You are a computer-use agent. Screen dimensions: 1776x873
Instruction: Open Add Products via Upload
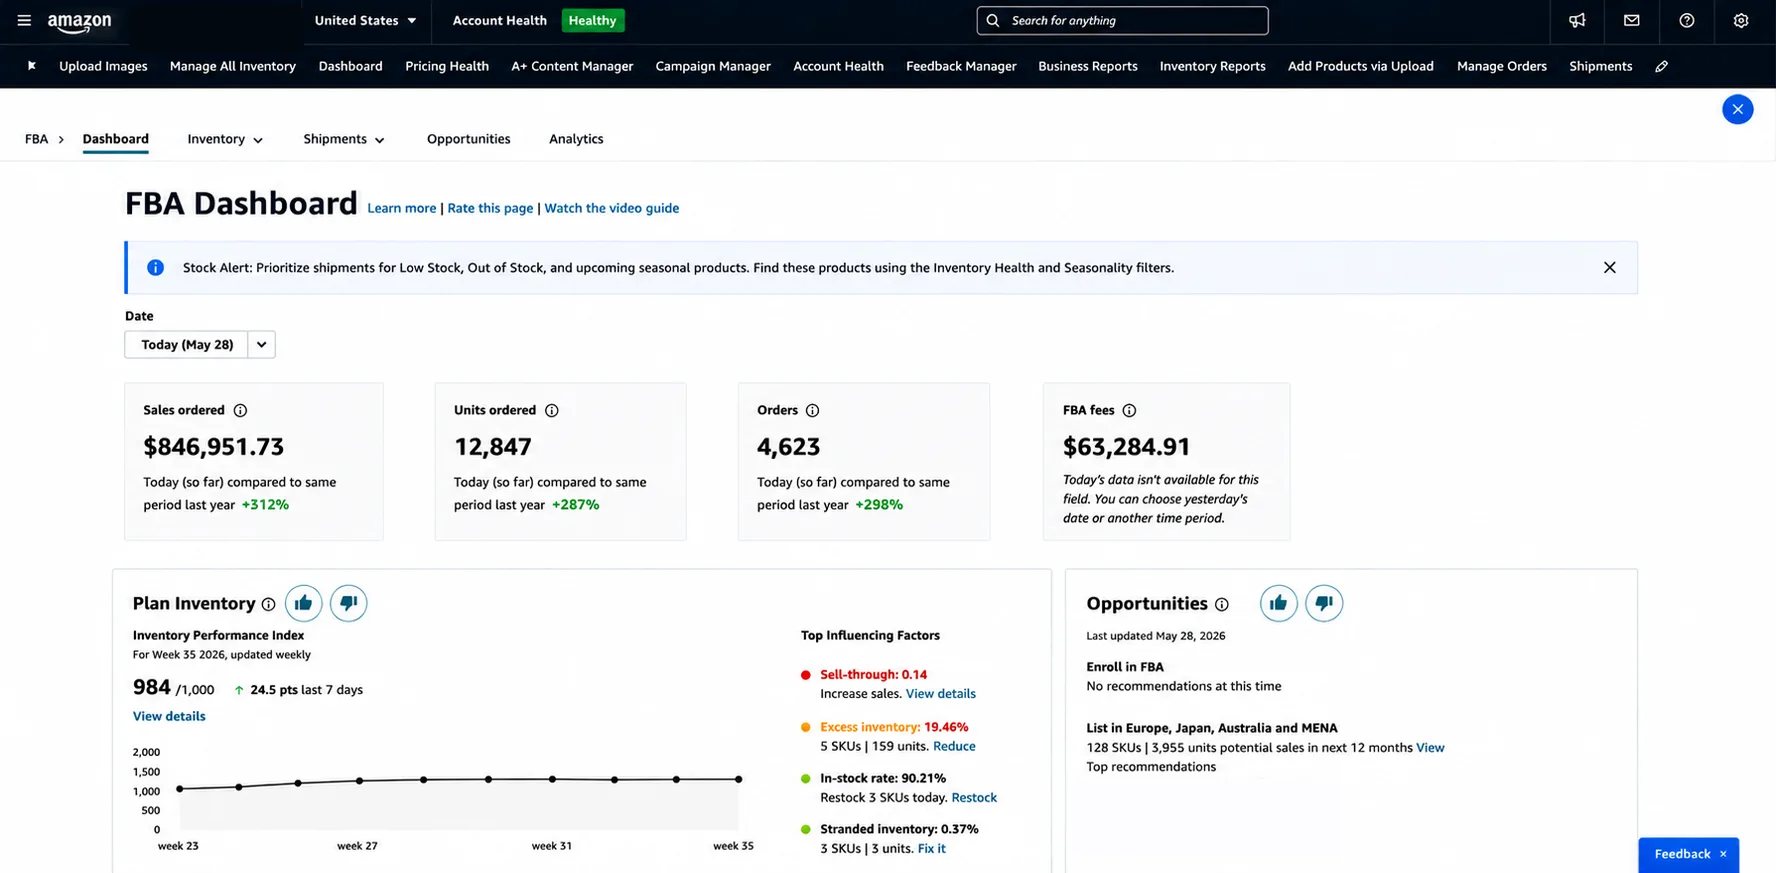click(1360, 66)
